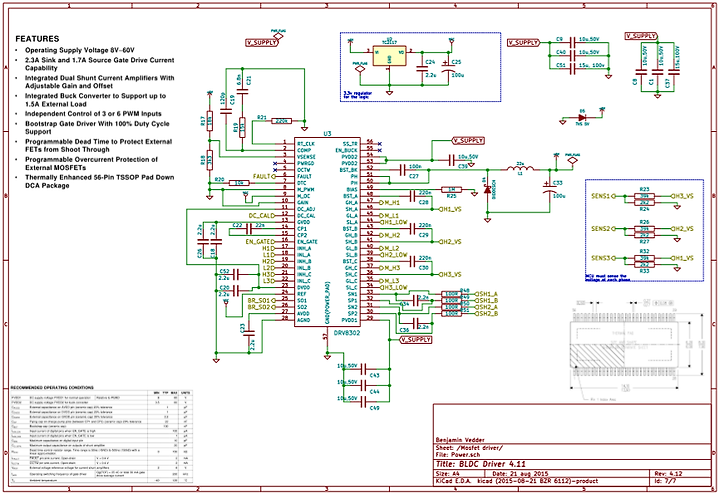Select the M_L1 net label

391,215
